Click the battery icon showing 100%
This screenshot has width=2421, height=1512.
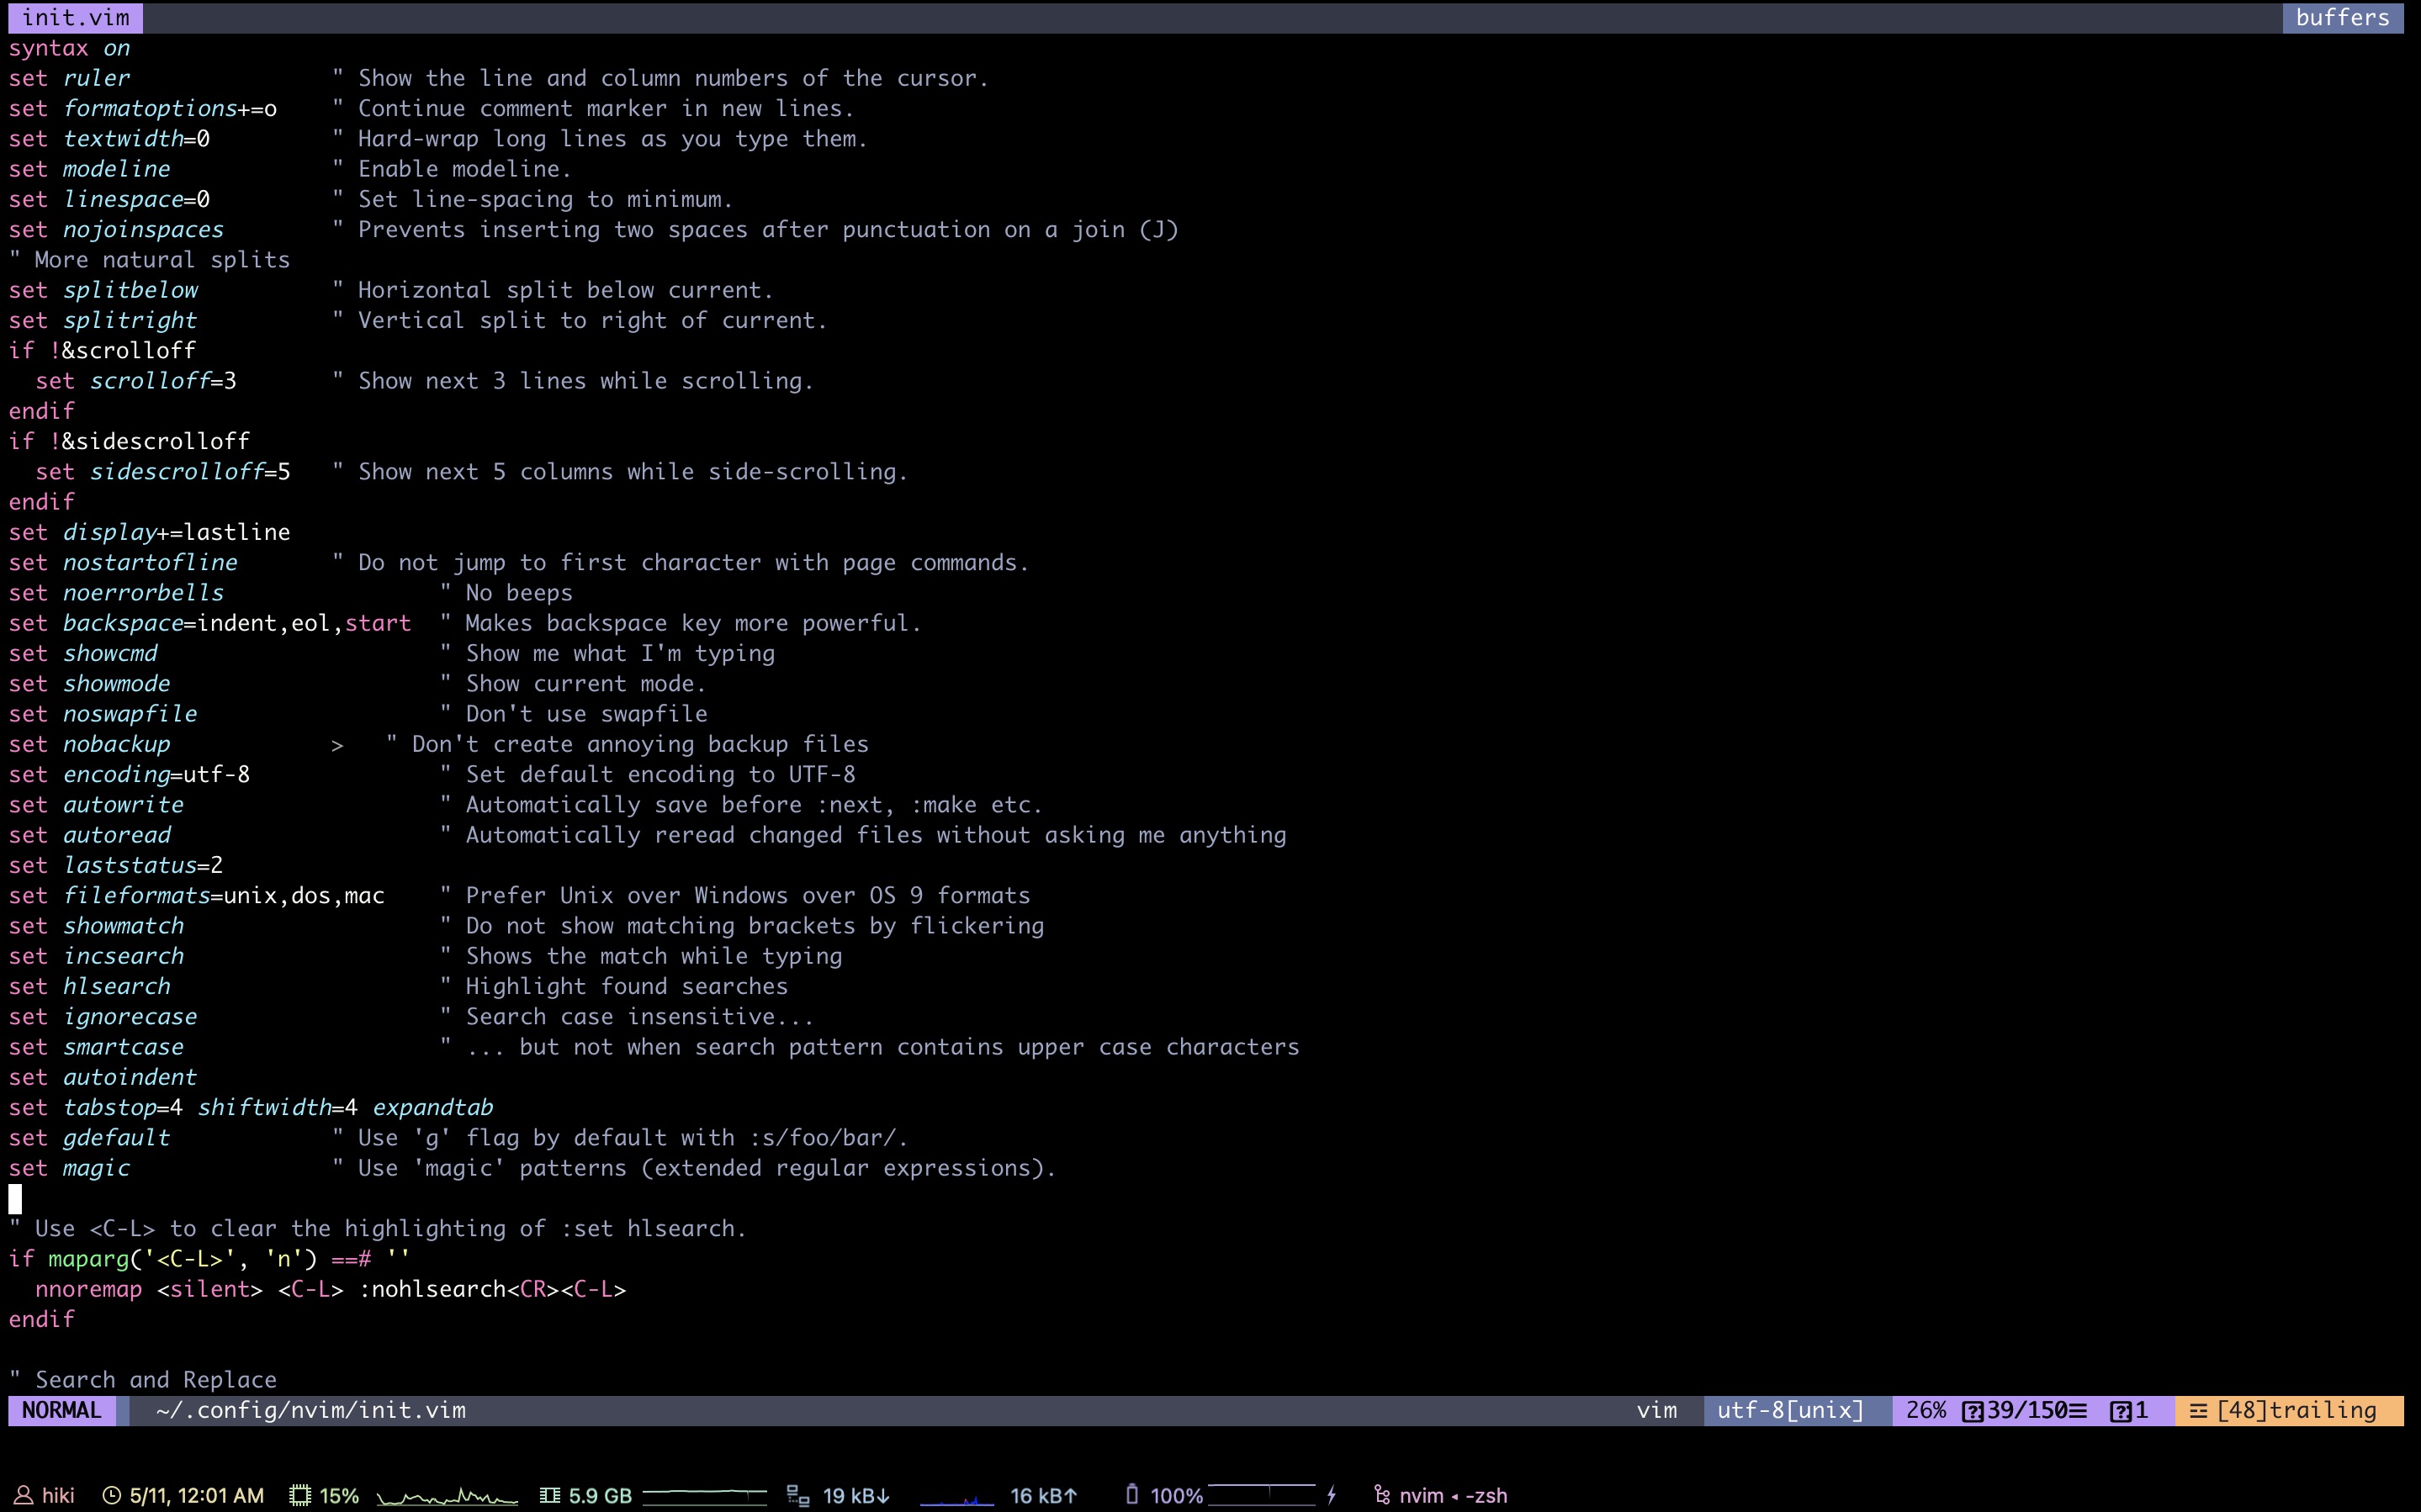[1132, 1494]
